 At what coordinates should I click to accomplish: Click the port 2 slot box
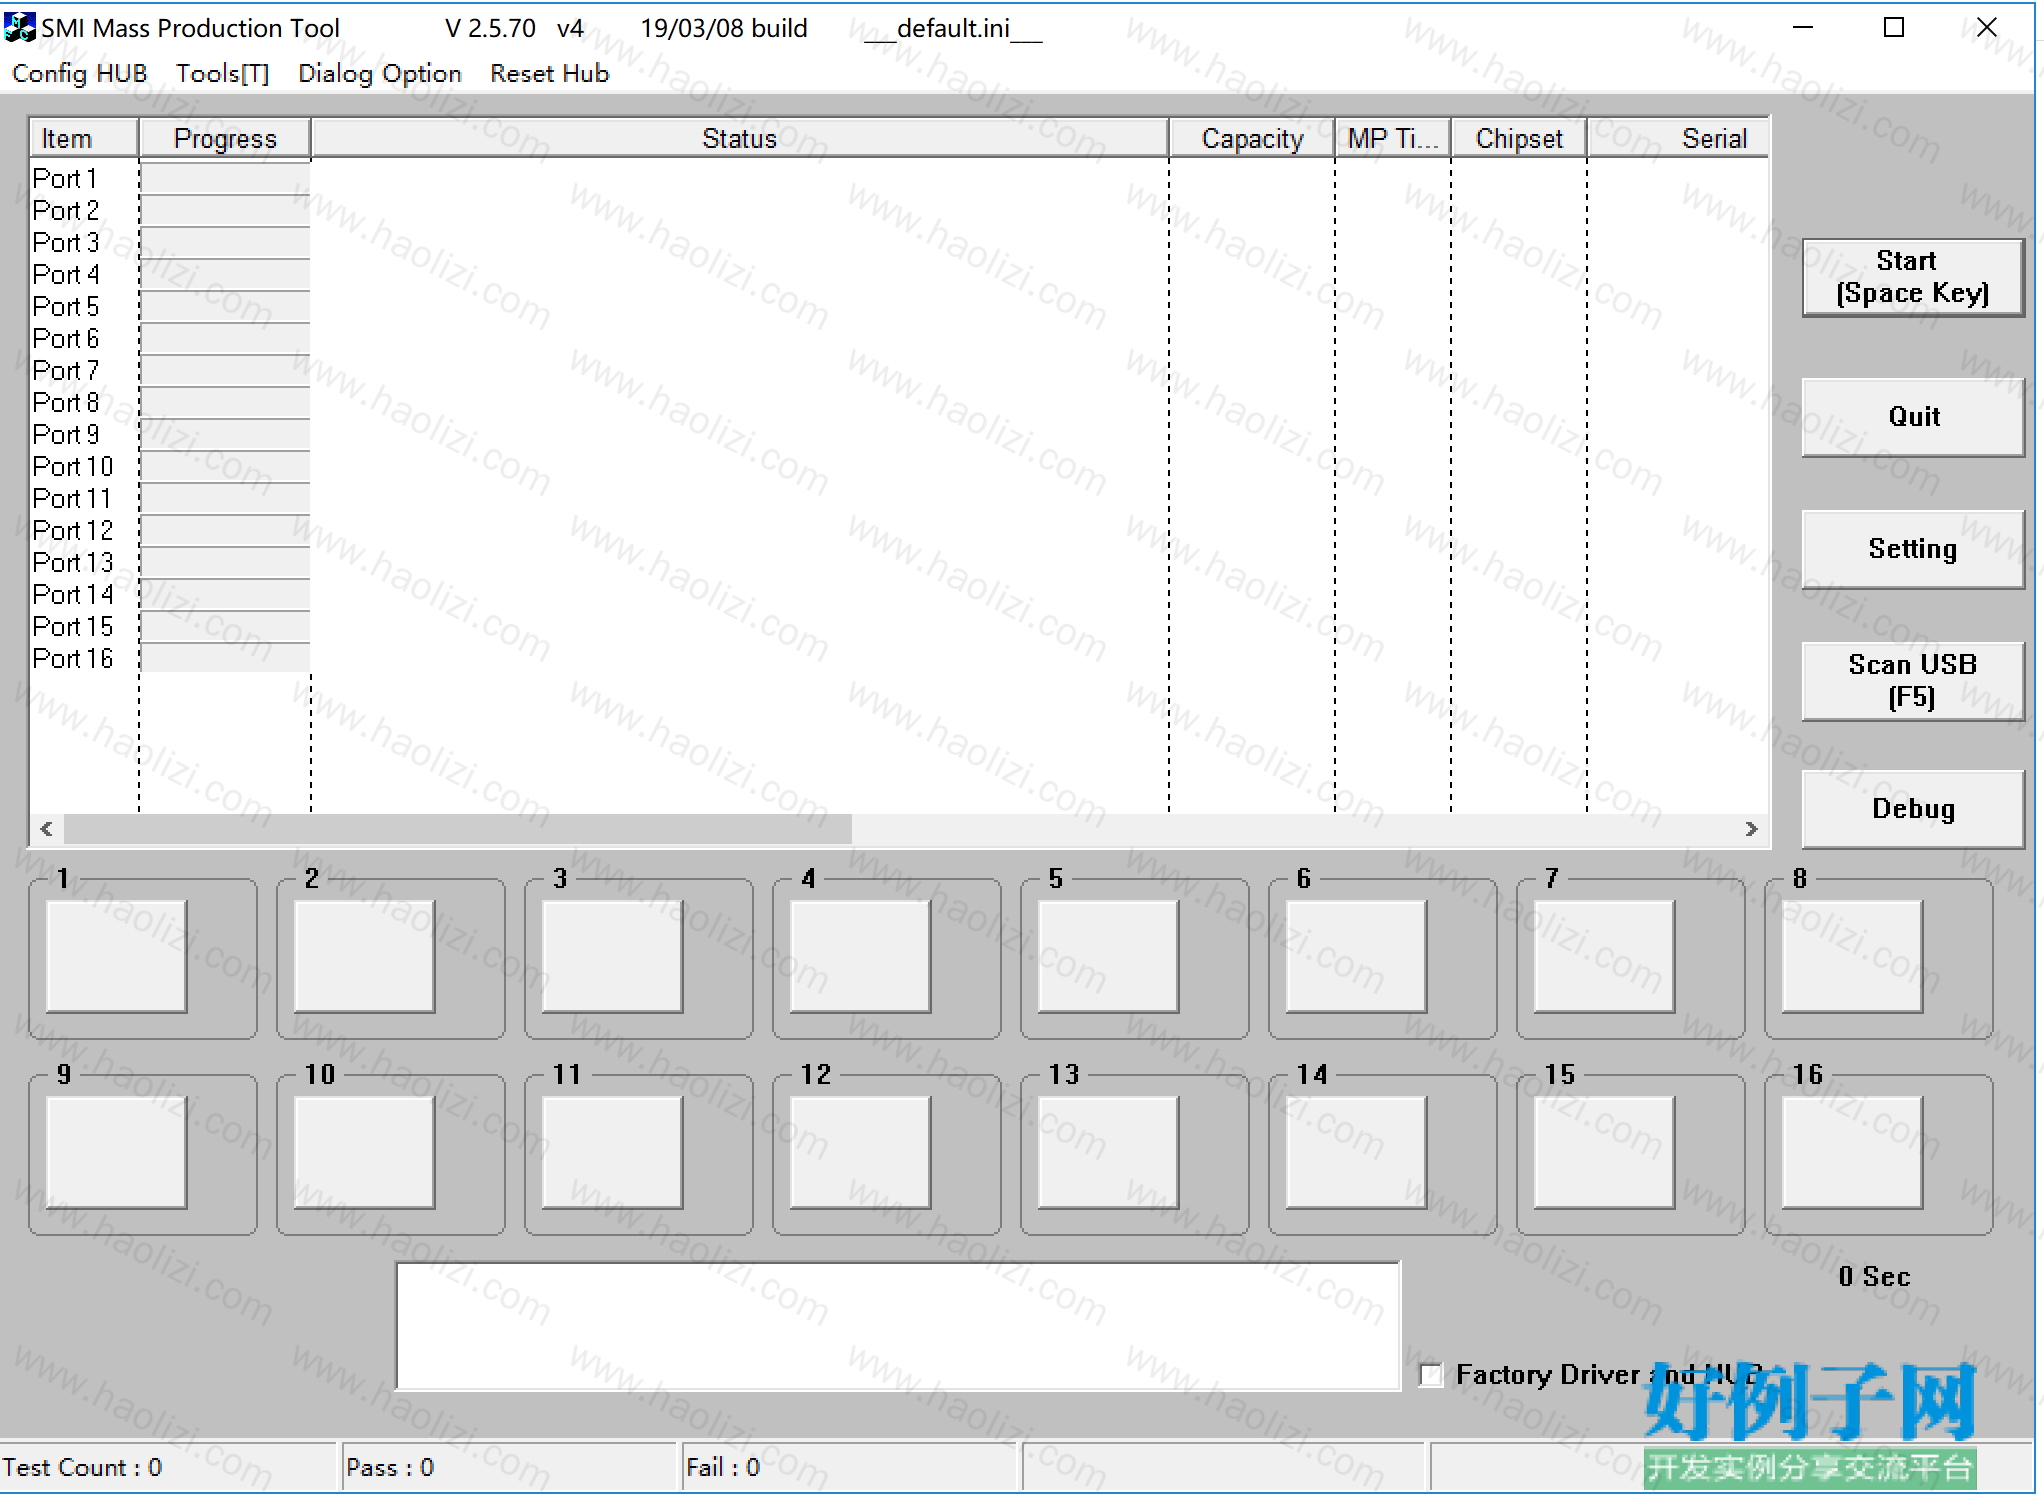click(364, 956)
